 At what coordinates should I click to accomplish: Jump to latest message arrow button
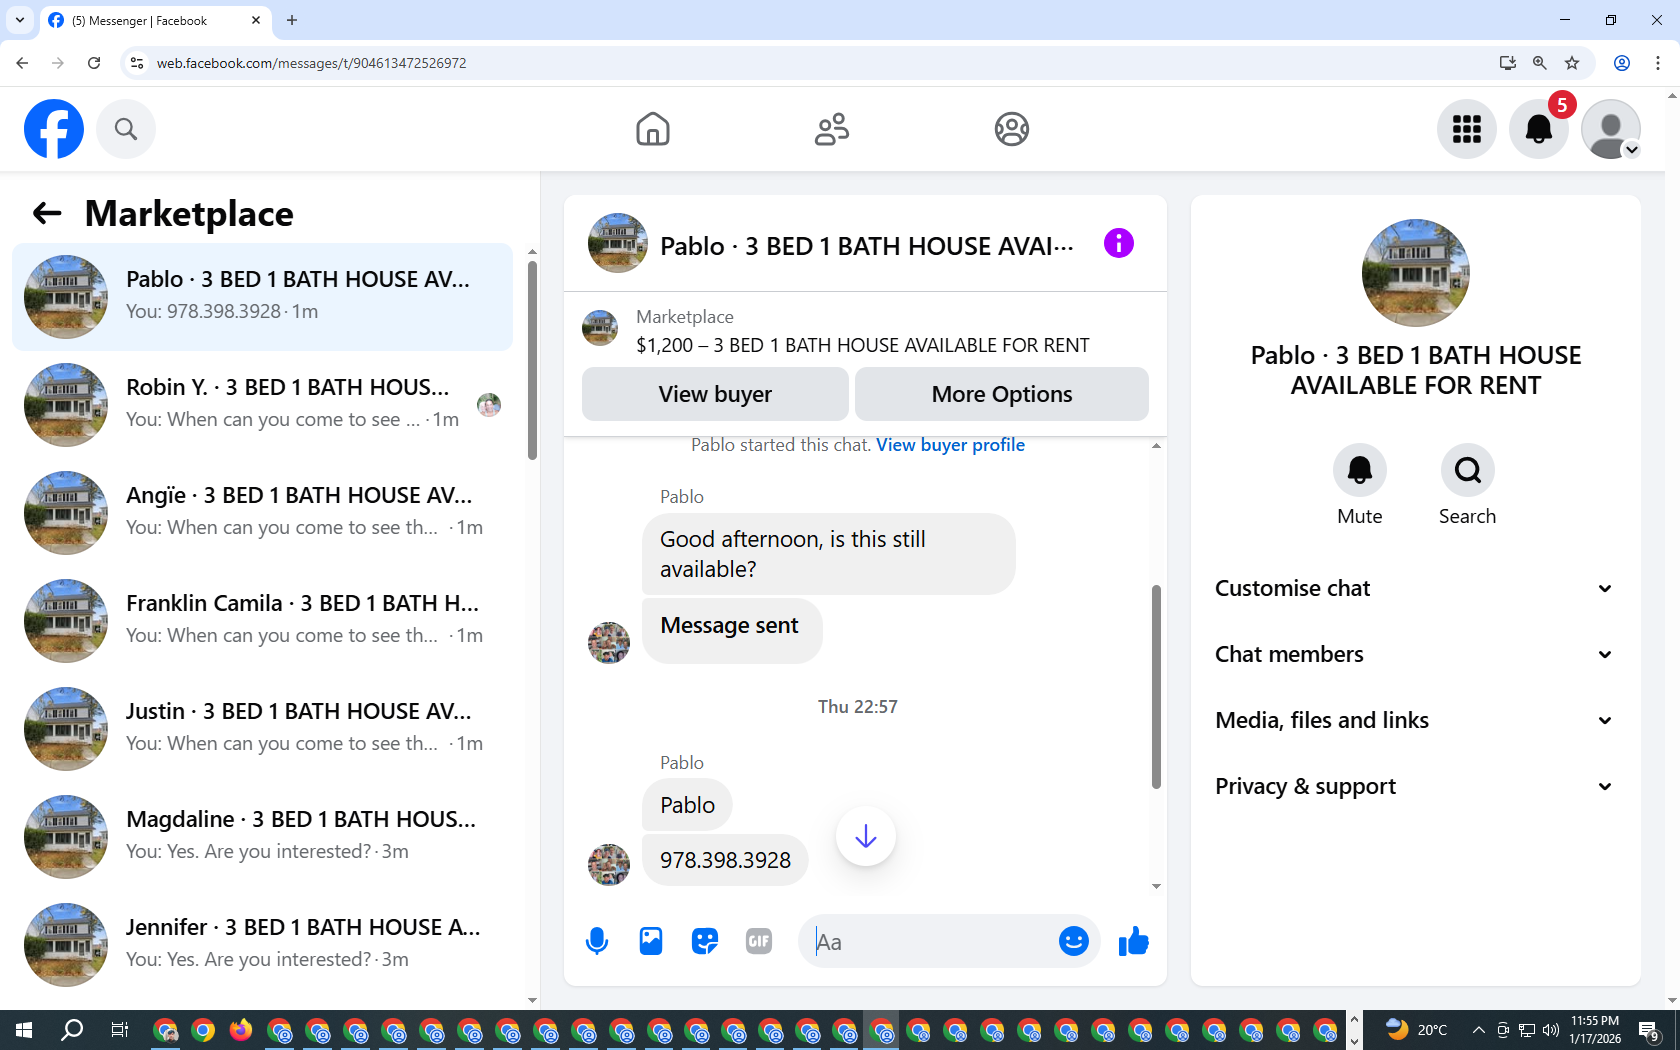click(866, 836)
